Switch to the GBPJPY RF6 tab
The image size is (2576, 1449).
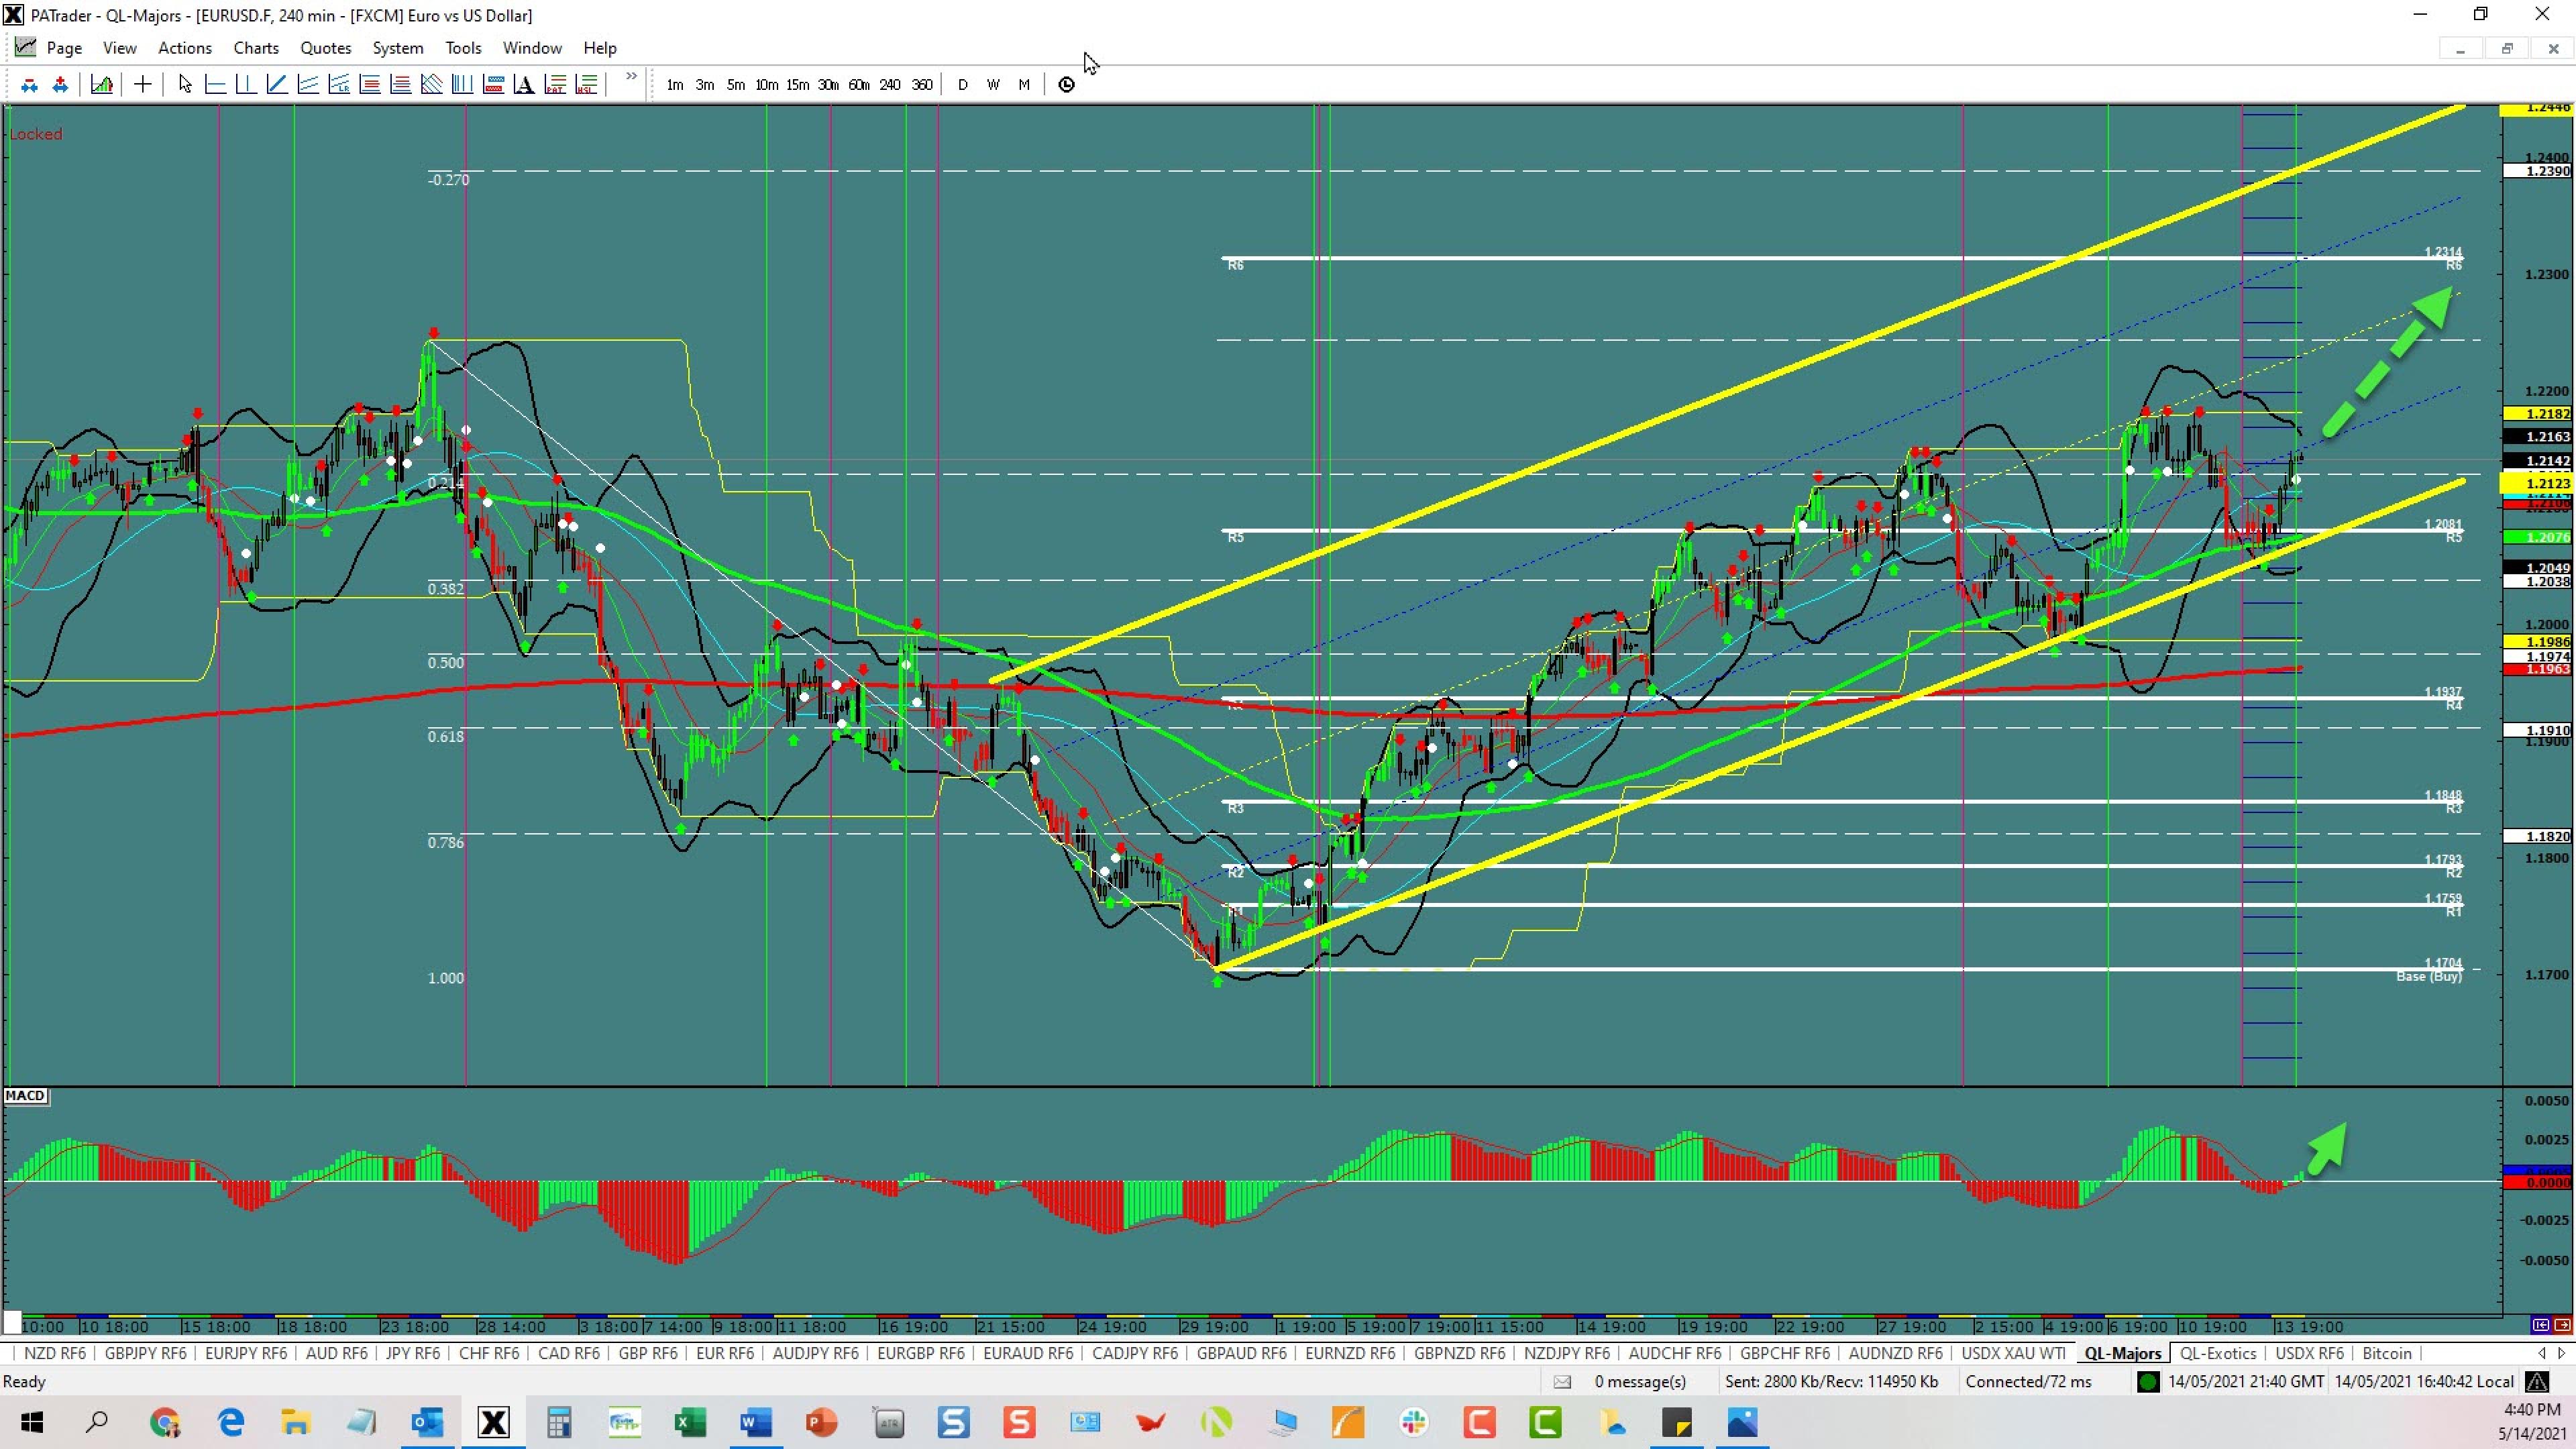tap(146, 1353)
